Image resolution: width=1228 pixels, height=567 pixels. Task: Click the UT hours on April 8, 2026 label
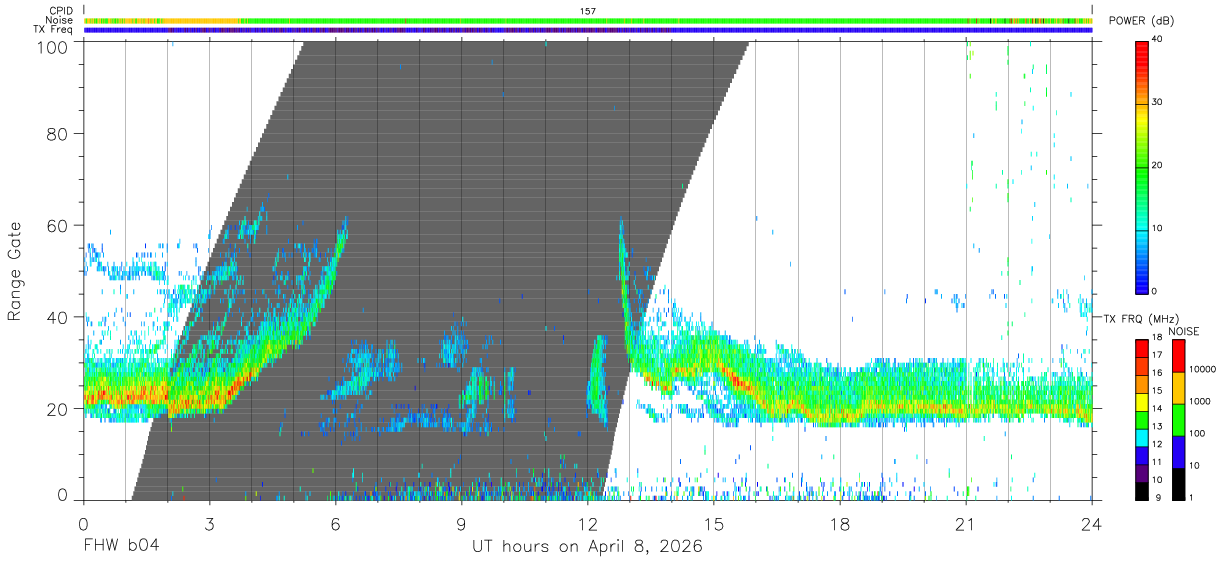588,547
